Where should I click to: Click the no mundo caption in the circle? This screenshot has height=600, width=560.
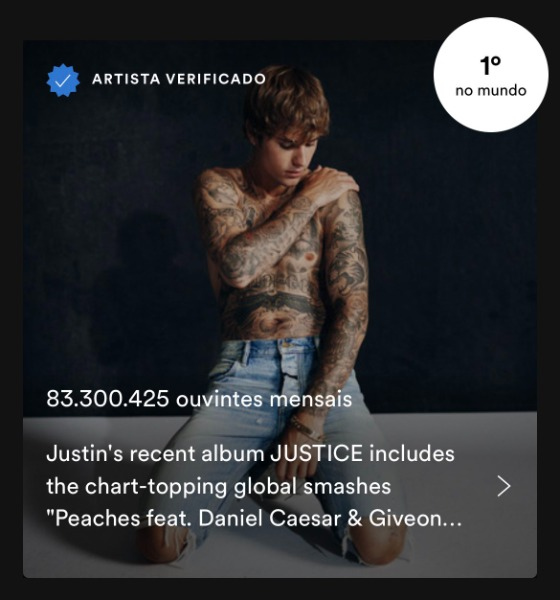(x=491, y=91)
